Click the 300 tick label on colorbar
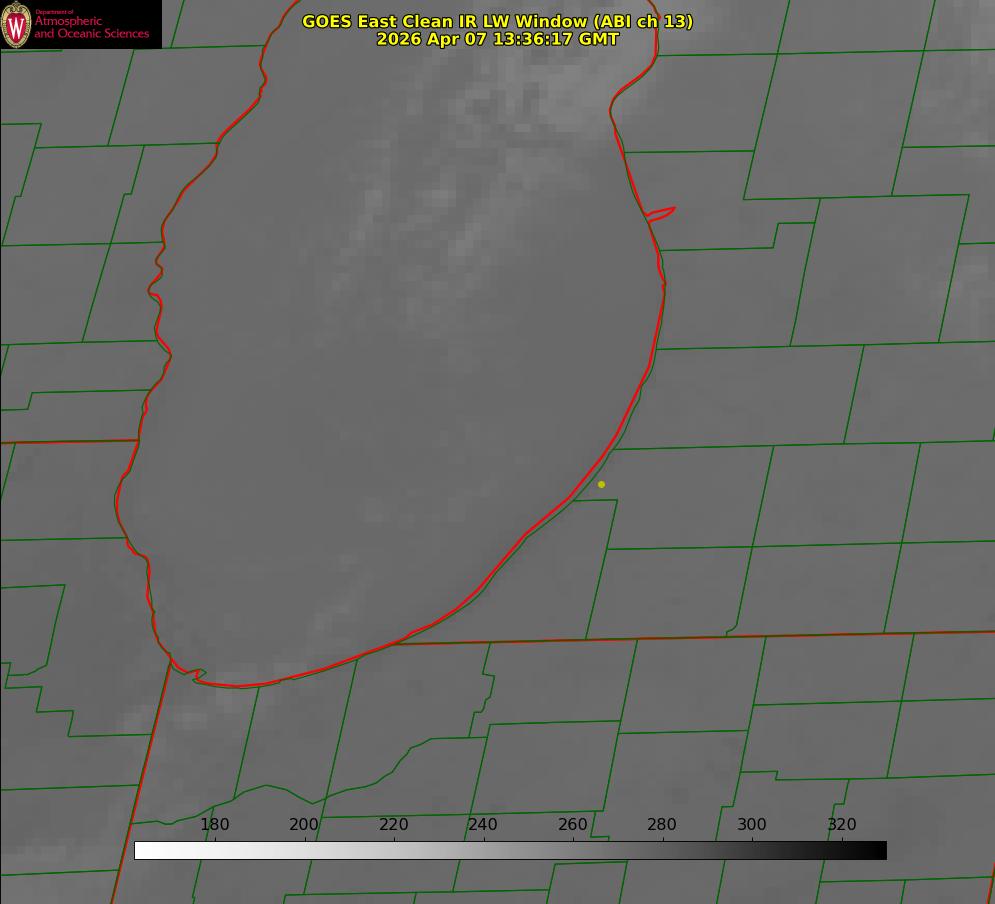 (x=752, y=824)
